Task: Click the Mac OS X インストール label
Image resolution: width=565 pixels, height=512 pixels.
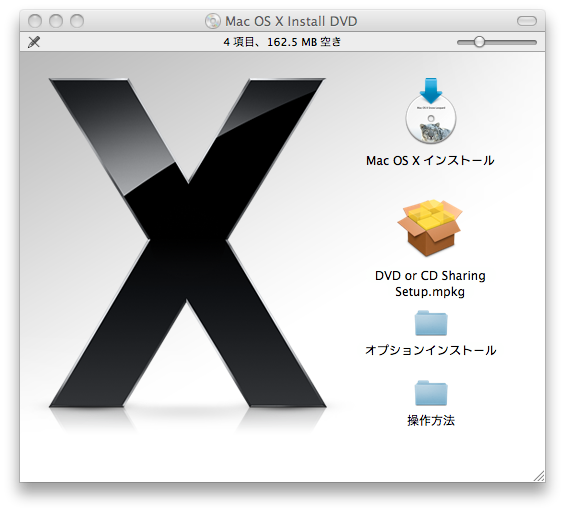Action: tap(430, 160)
